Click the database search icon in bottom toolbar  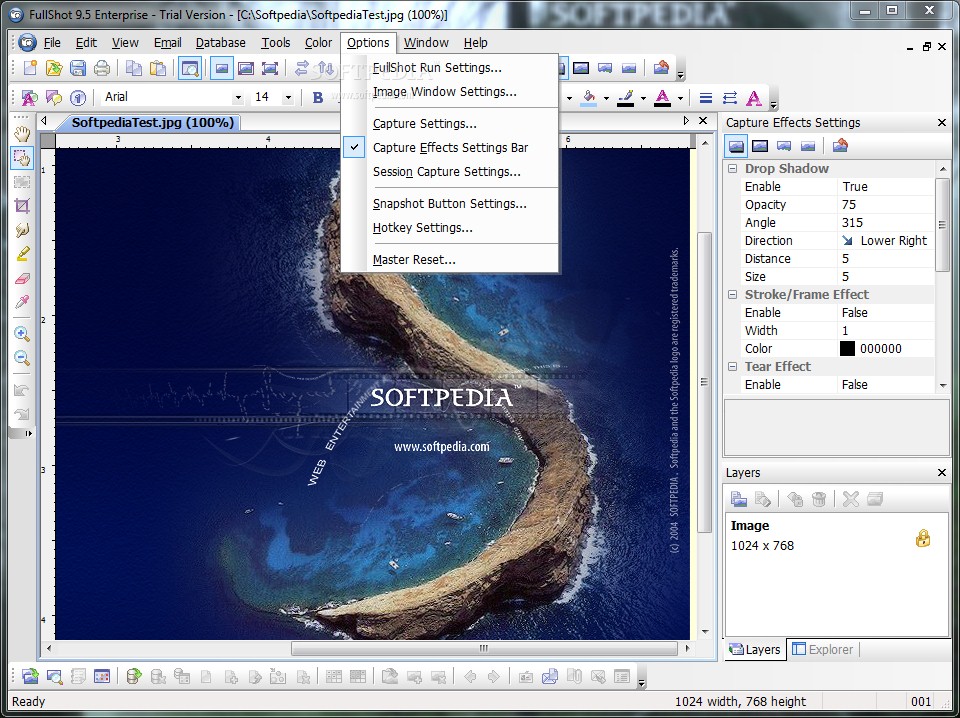click(x=54, y=676)
